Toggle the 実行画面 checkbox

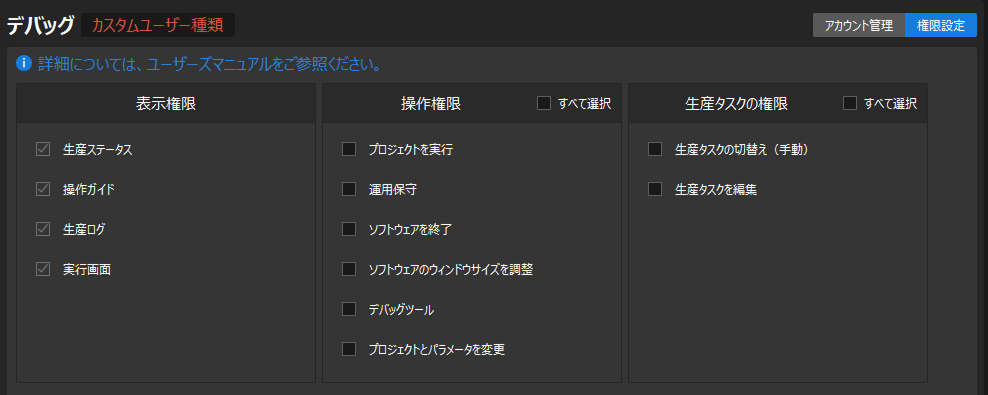click(43, 270)
